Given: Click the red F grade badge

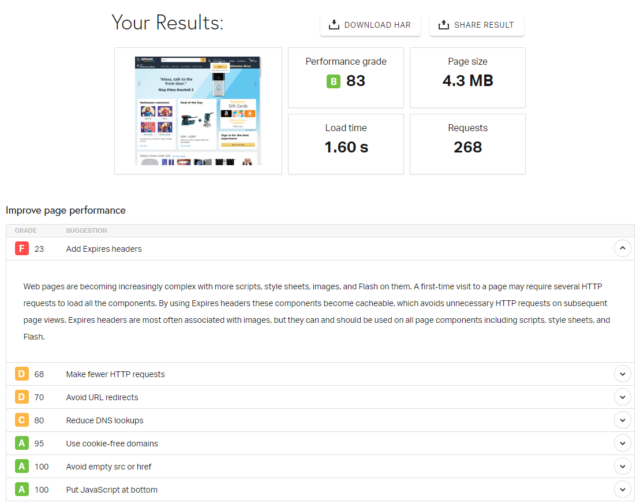Looking at the screenshot, I should tap(22, 248).
